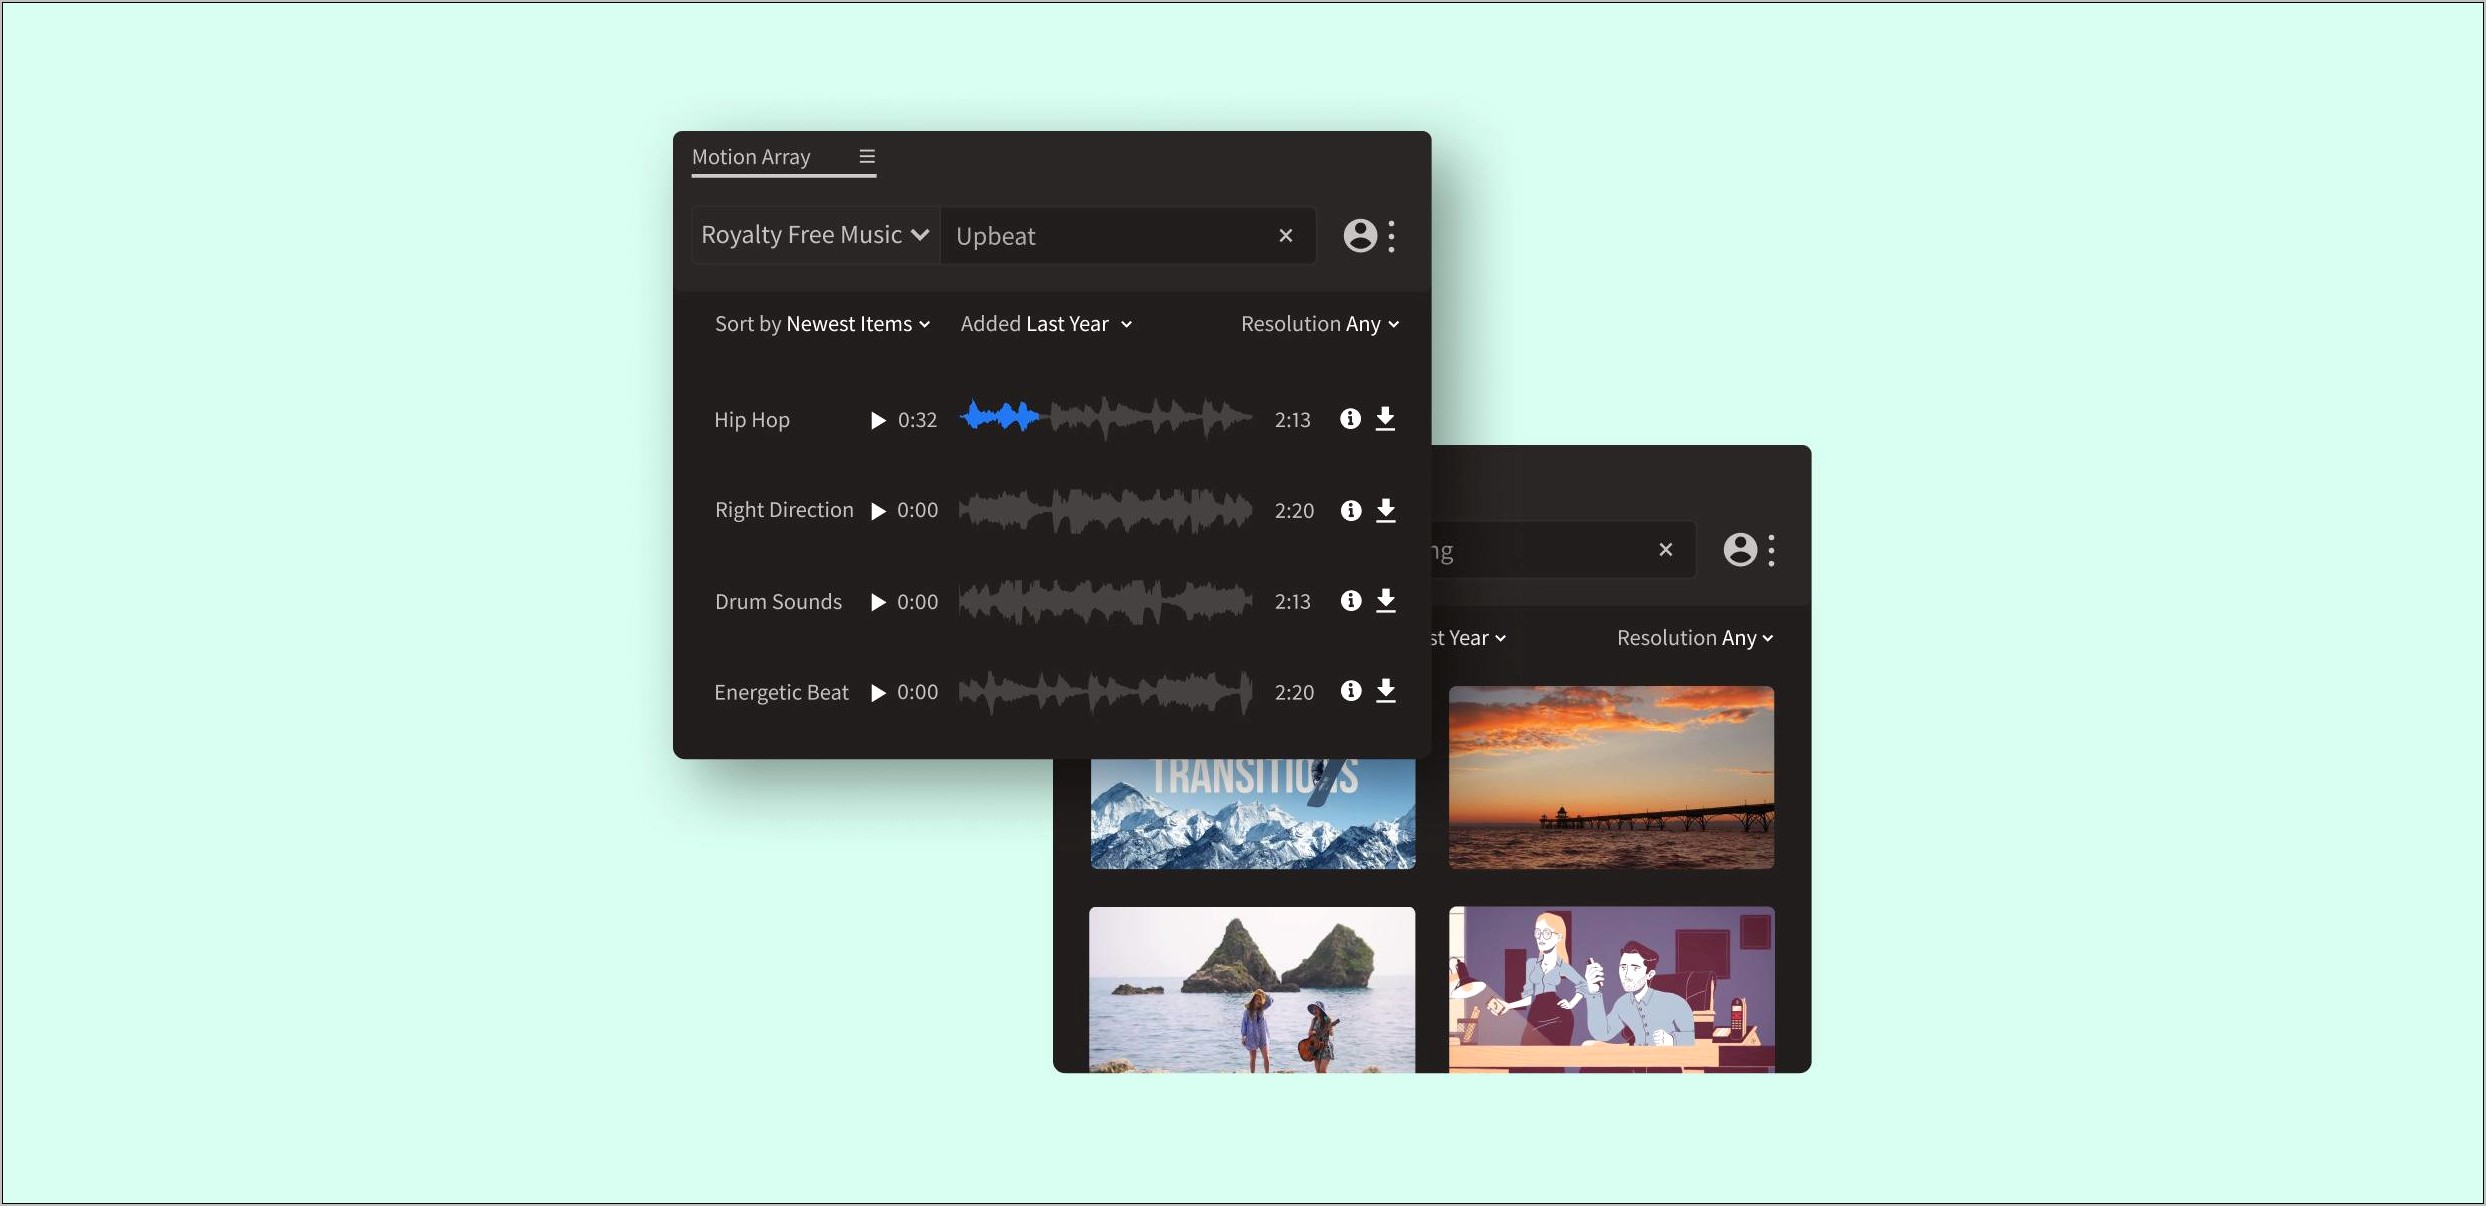Image resolution: width=2486 pixels, height=1206 pixels.
Task: Click the Motion Array menu tab
Action: pyautogui.click(x=750, y=155)
